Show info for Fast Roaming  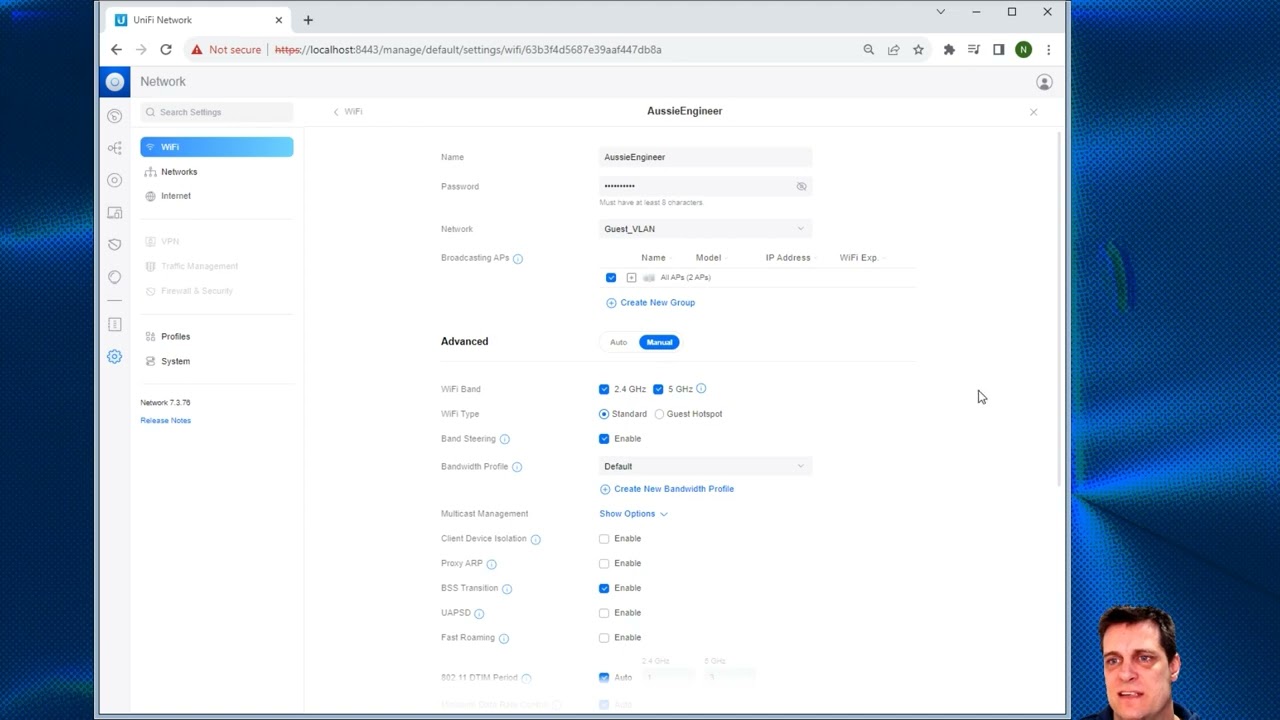coord(503,638)
